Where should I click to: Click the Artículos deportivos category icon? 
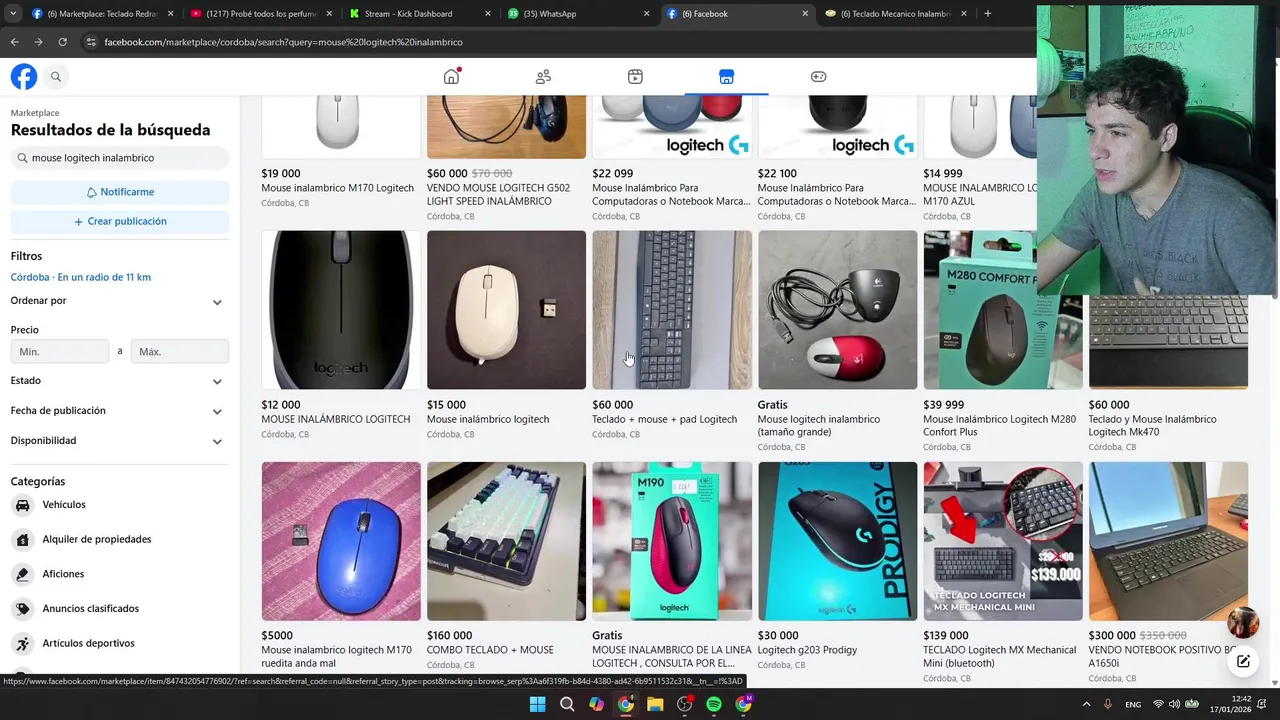coord(22,643)
